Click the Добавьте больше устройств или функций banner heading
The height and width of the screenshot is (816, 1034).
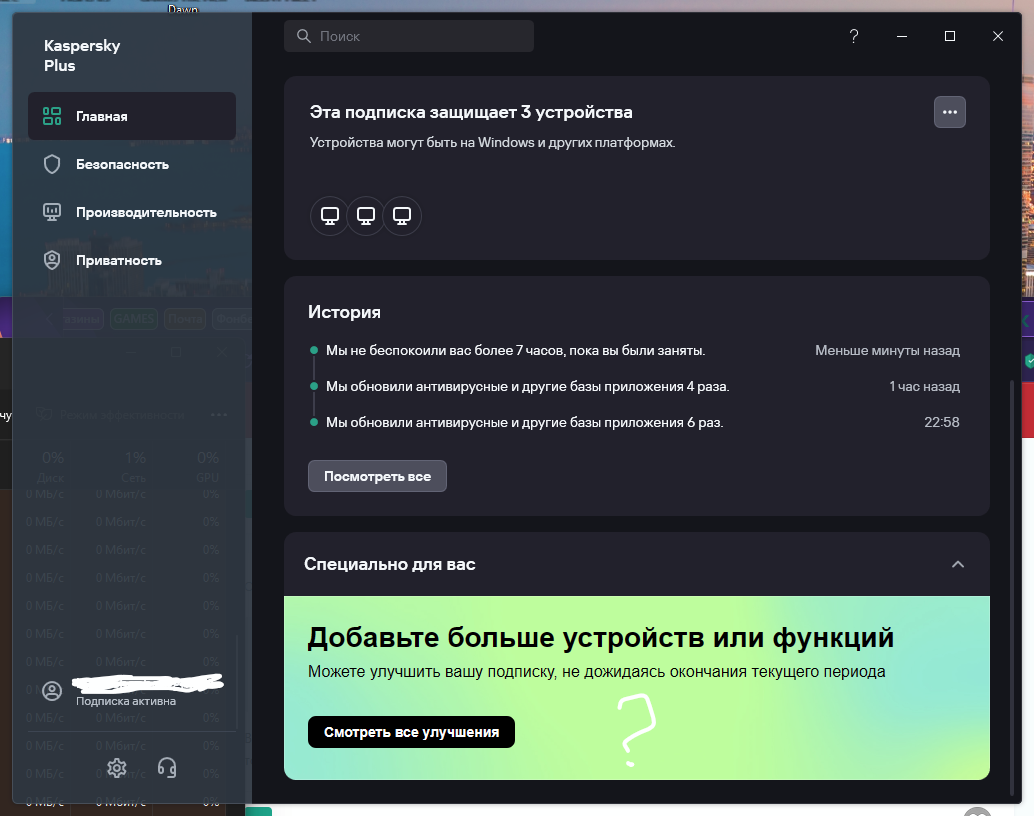601,638
